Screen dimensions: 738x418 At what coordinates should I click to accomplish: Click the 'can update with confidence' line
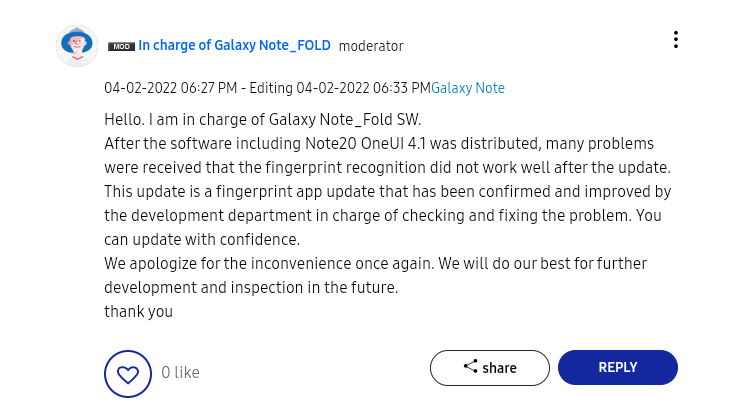(x=202, y=239)
